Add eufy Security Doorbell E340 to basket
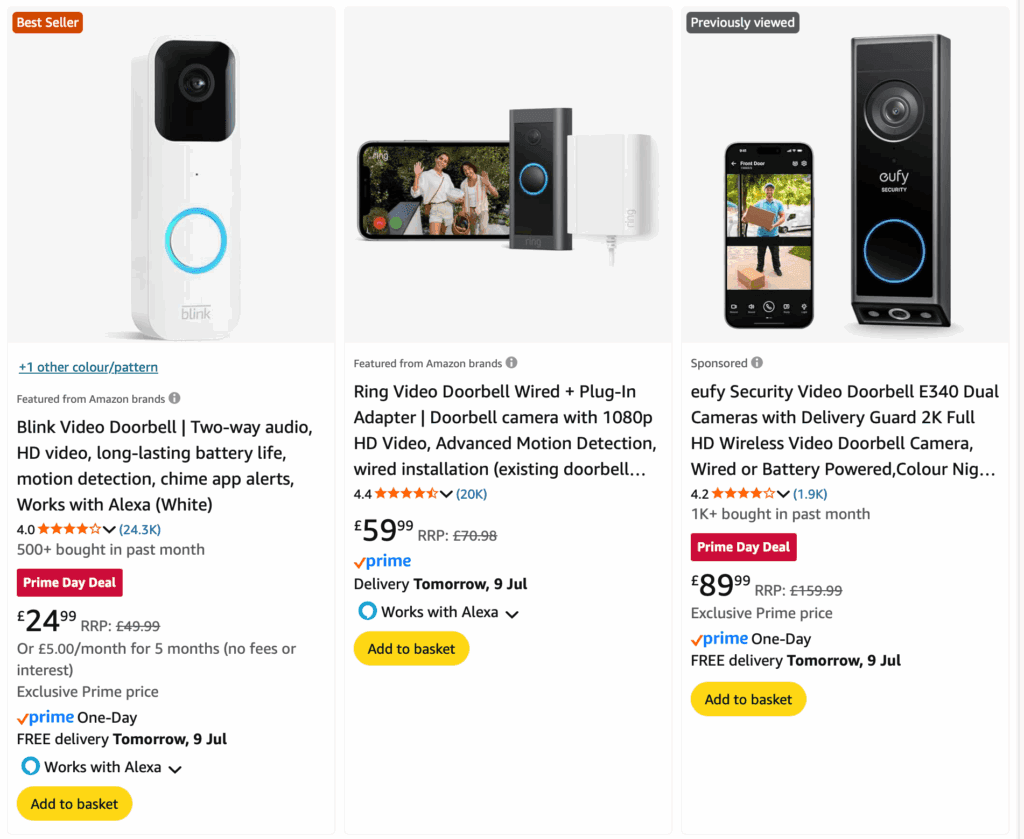Screen dimensions: 1024x839 (x=748, y=699)
